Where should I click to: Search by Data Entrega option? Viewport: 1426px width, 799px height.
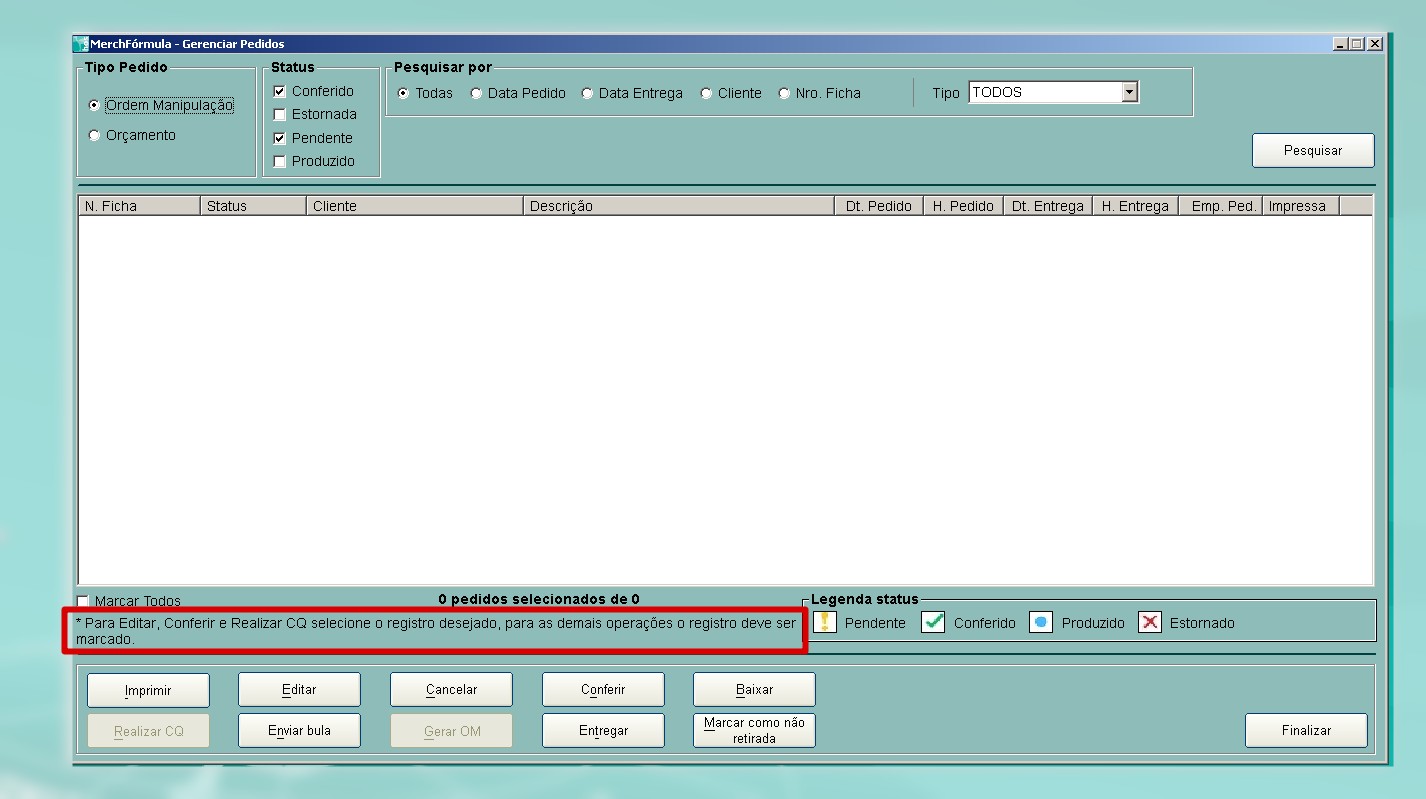tap(588, 94)
